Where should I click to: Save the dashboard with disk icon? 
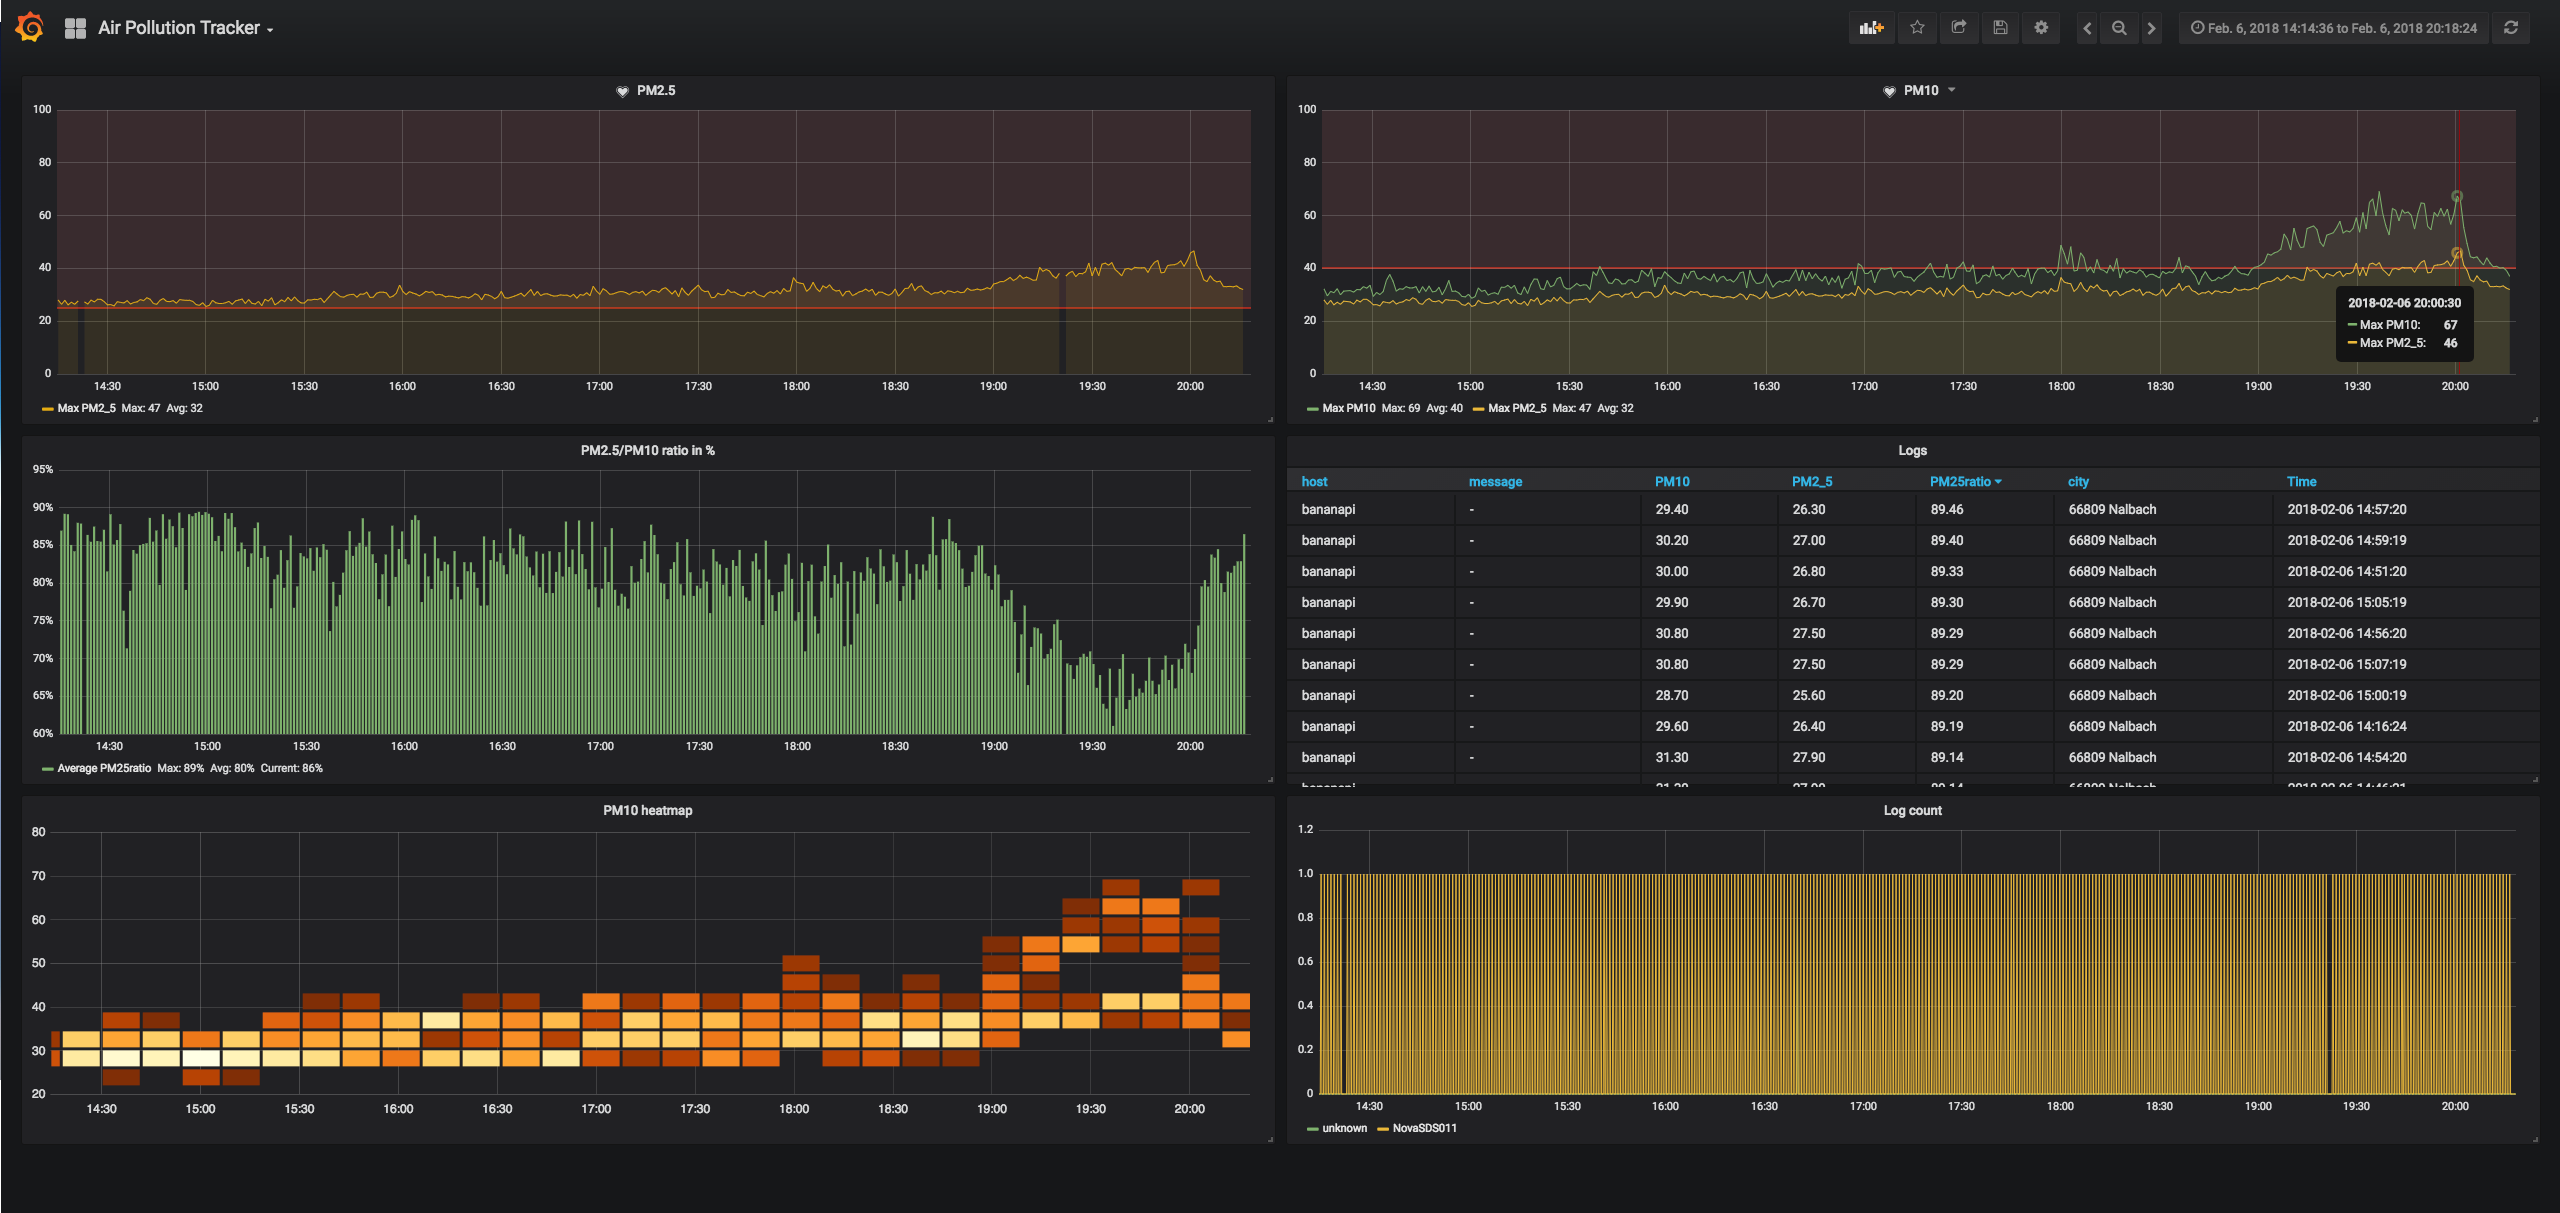tap(2000, 28)
